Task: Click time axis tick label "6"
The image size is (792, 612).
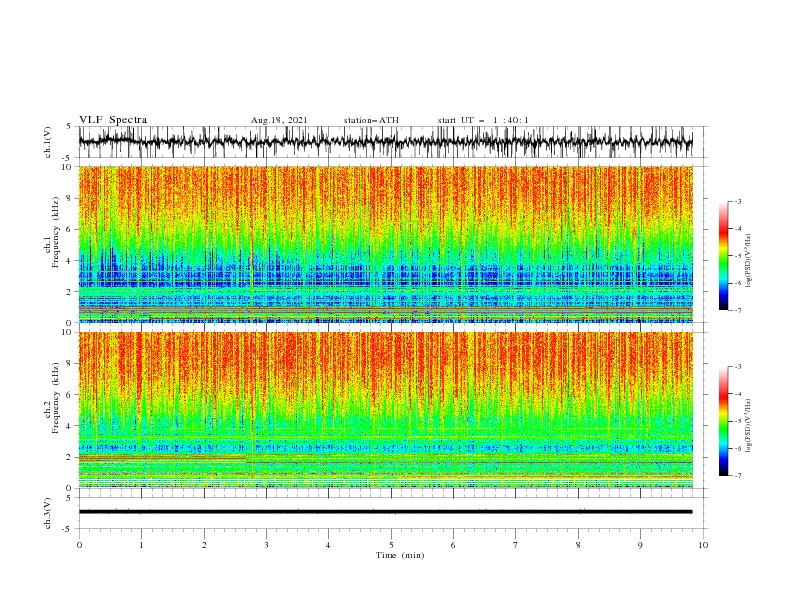Action: 453,545
